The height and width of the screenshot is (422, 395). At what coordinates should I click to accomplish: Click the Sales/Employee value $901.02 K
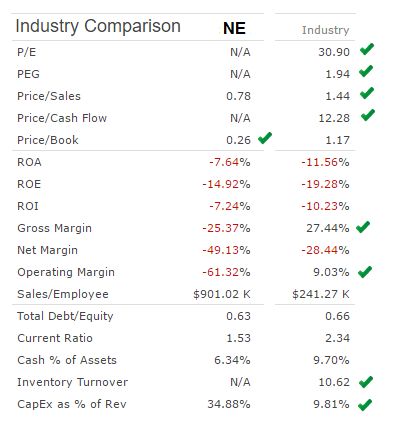point(222,294)
